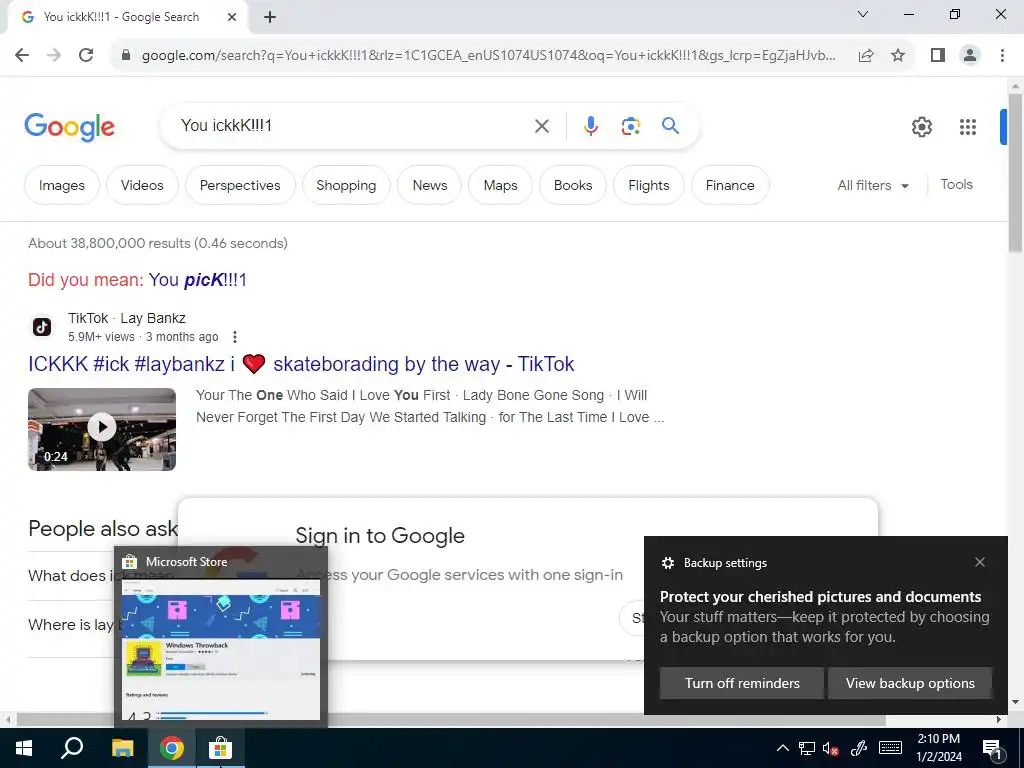This screenshot has width=1024, height=768.
Task: Clear the search box text
Action: click(542, 126)
